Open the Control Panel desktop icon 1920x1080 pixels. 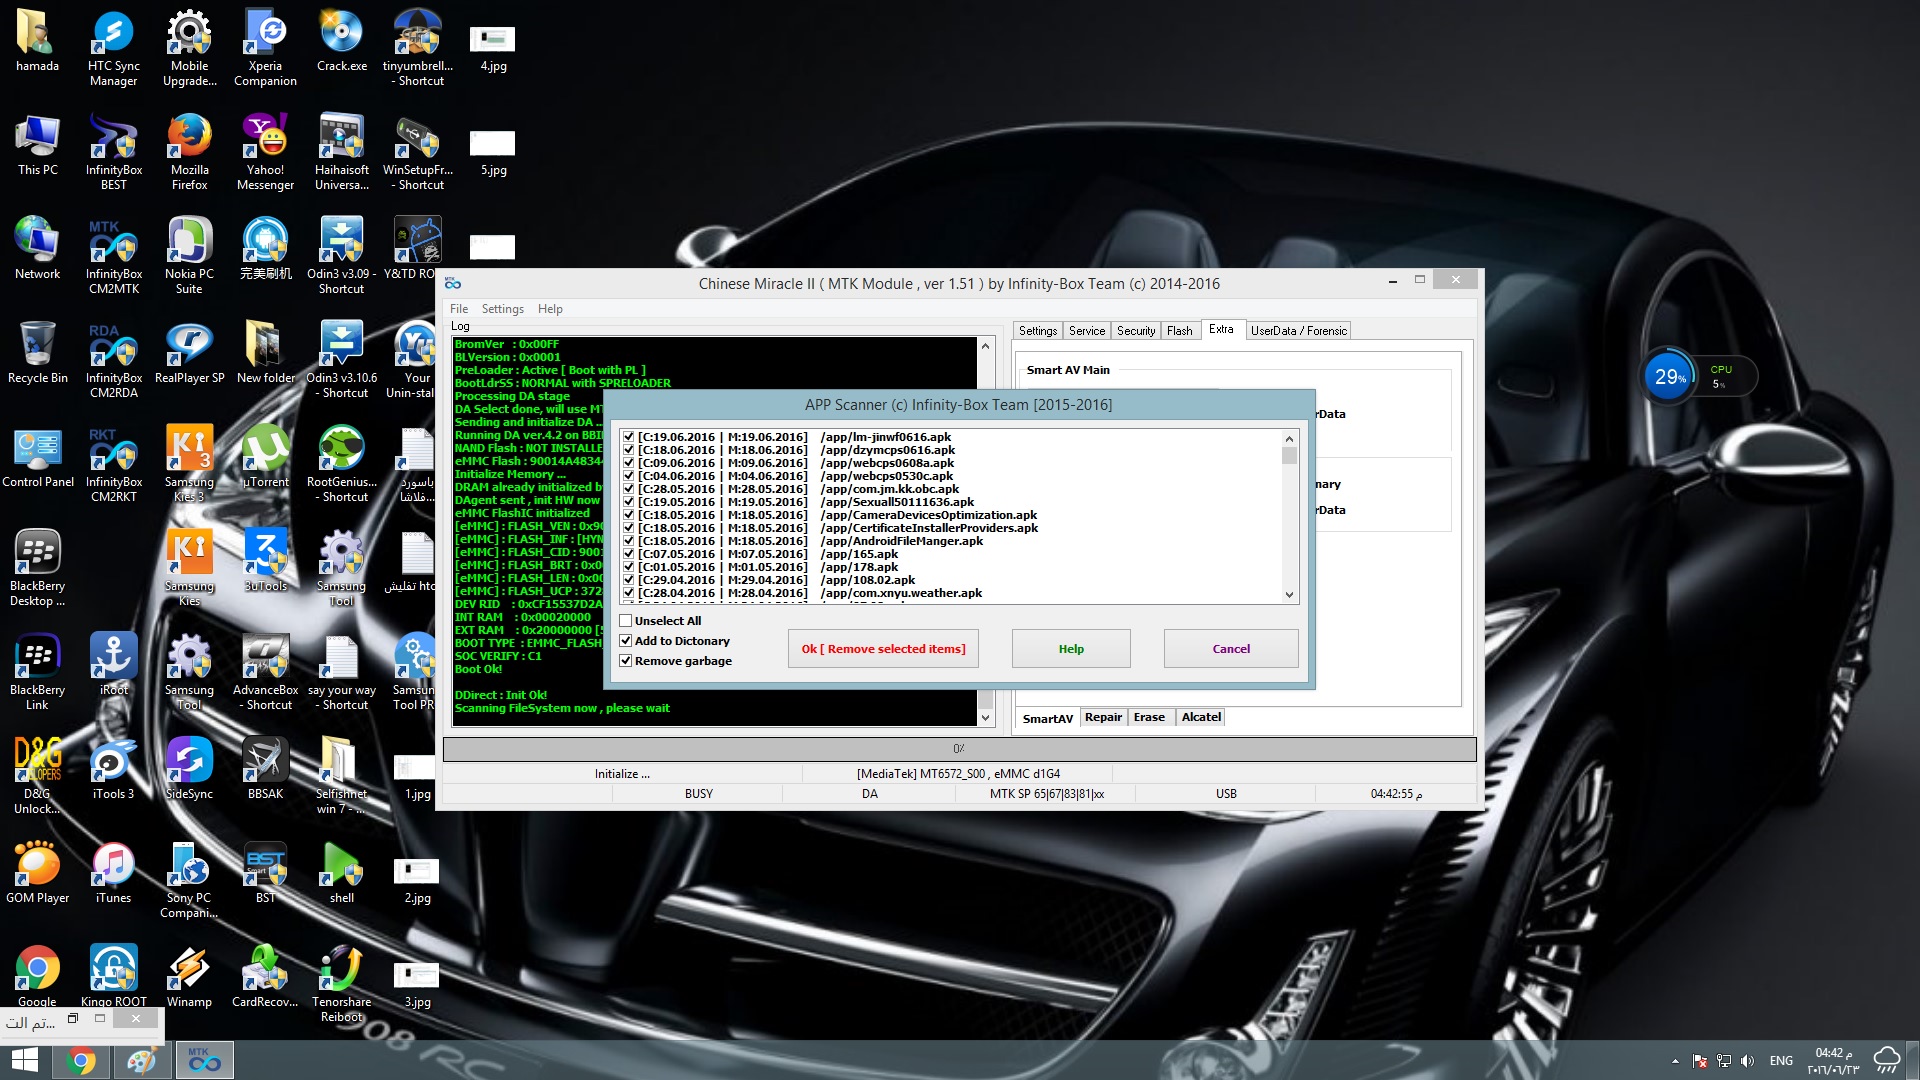click(x=37, y=456)
